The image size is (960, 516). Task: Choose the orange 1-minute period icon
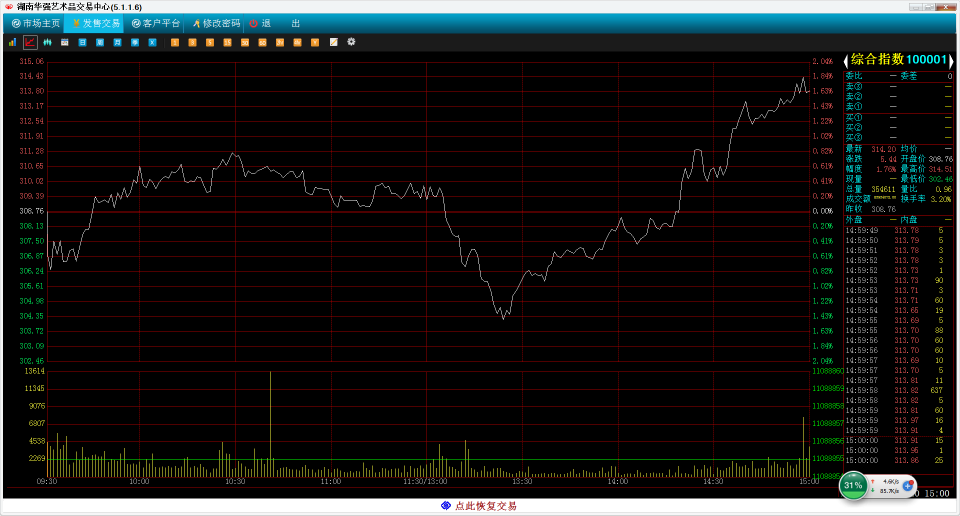coord(175,42)
